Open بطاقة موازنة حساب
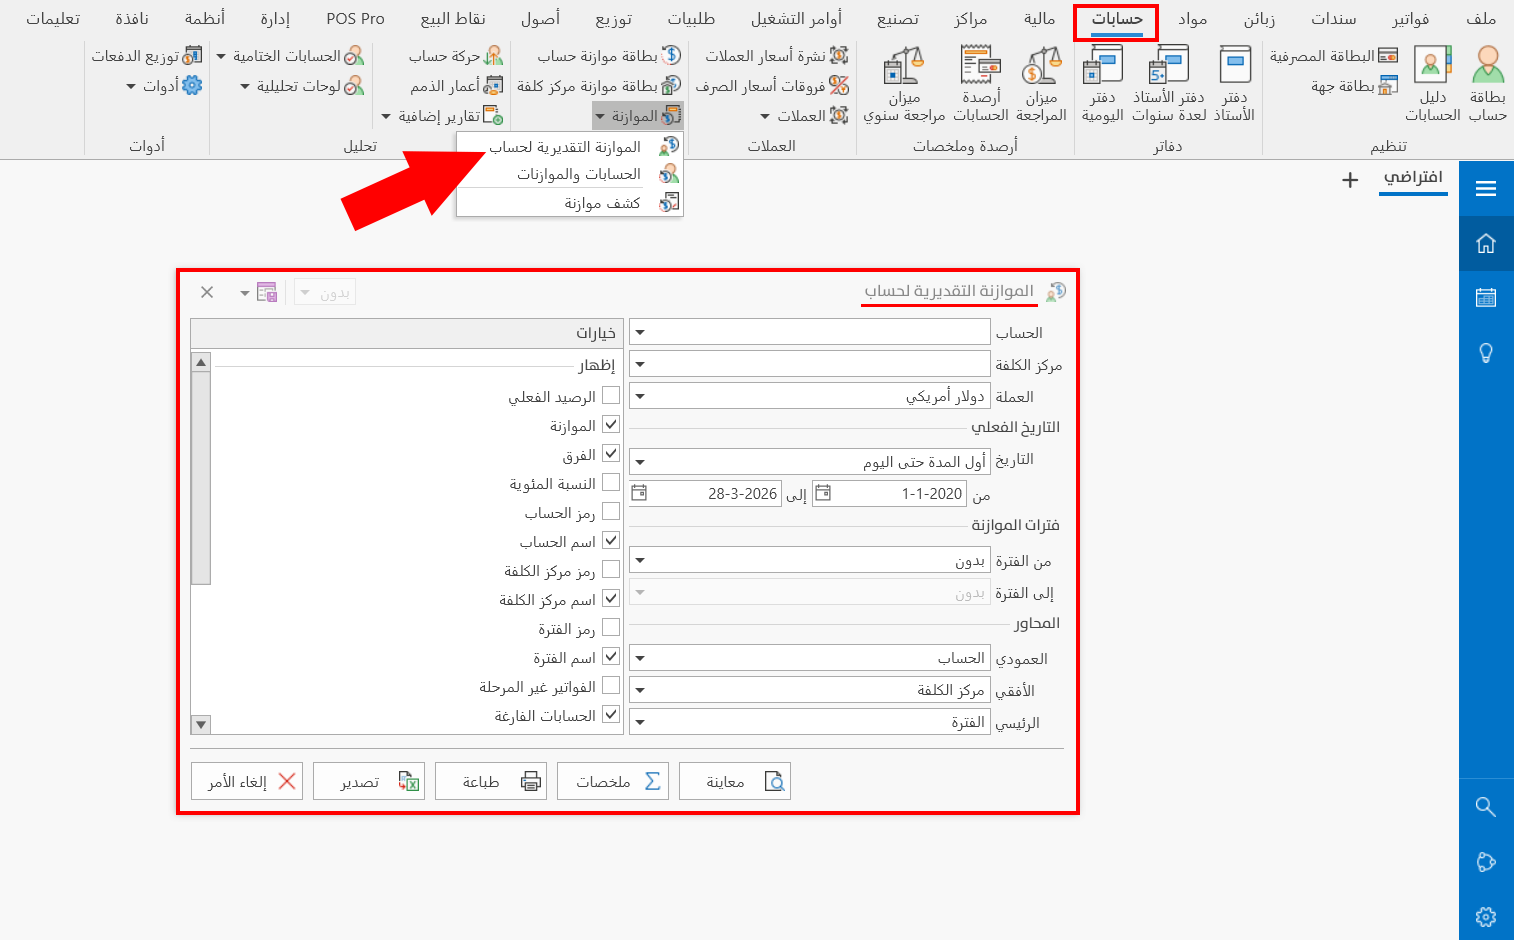This screenshot has height=940, width=1514. click(609, 56)
